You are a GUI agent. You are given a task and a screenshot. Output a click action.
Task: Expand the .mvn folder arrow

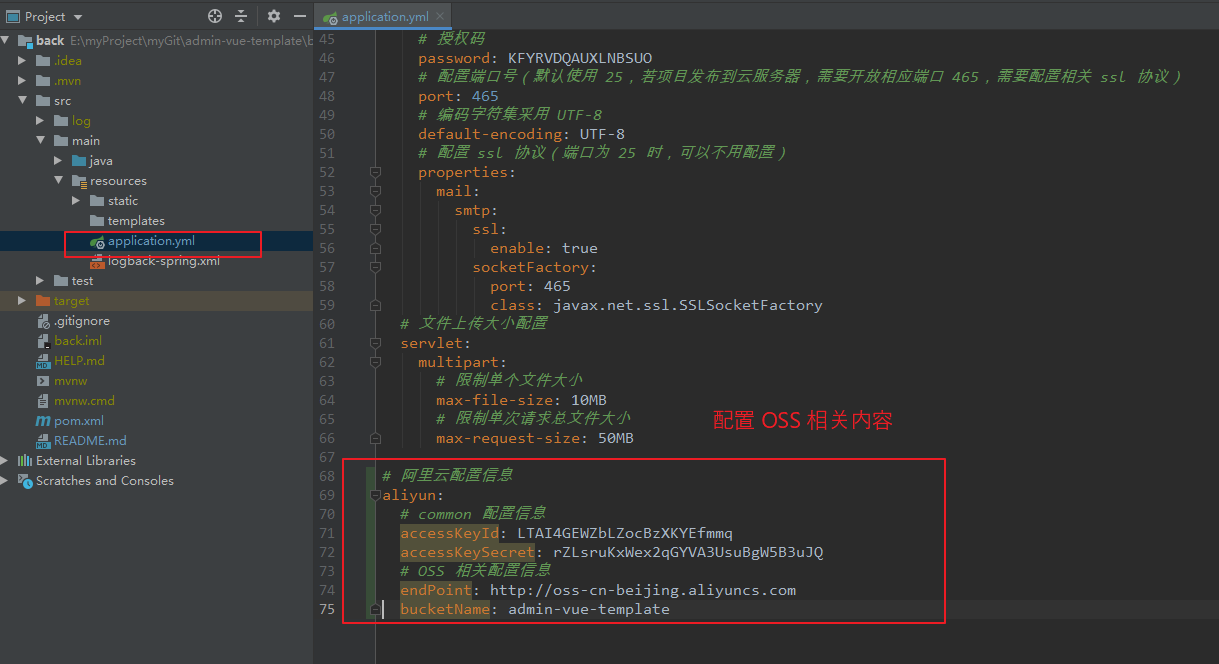[x=23, y=81]
